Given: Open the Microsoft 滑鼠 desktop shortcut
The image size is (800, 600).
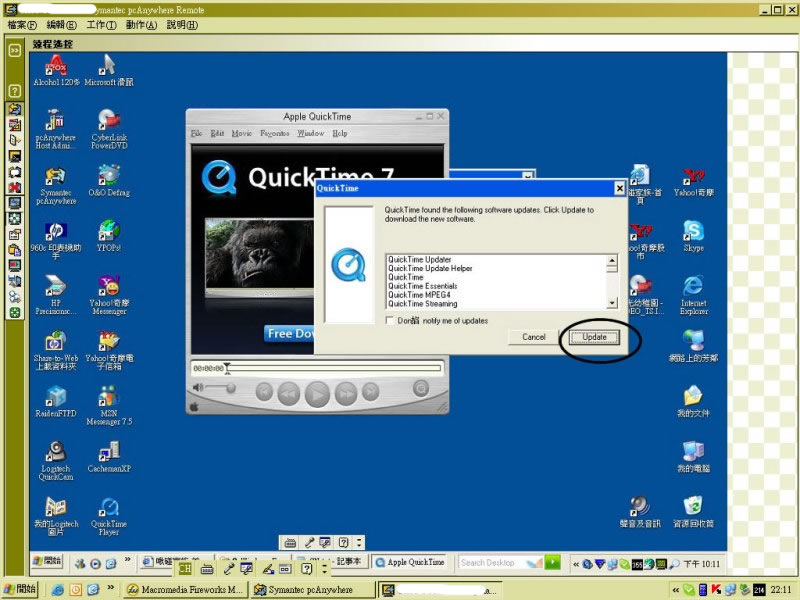Looking at the screenshot, I should pos(109,70).
